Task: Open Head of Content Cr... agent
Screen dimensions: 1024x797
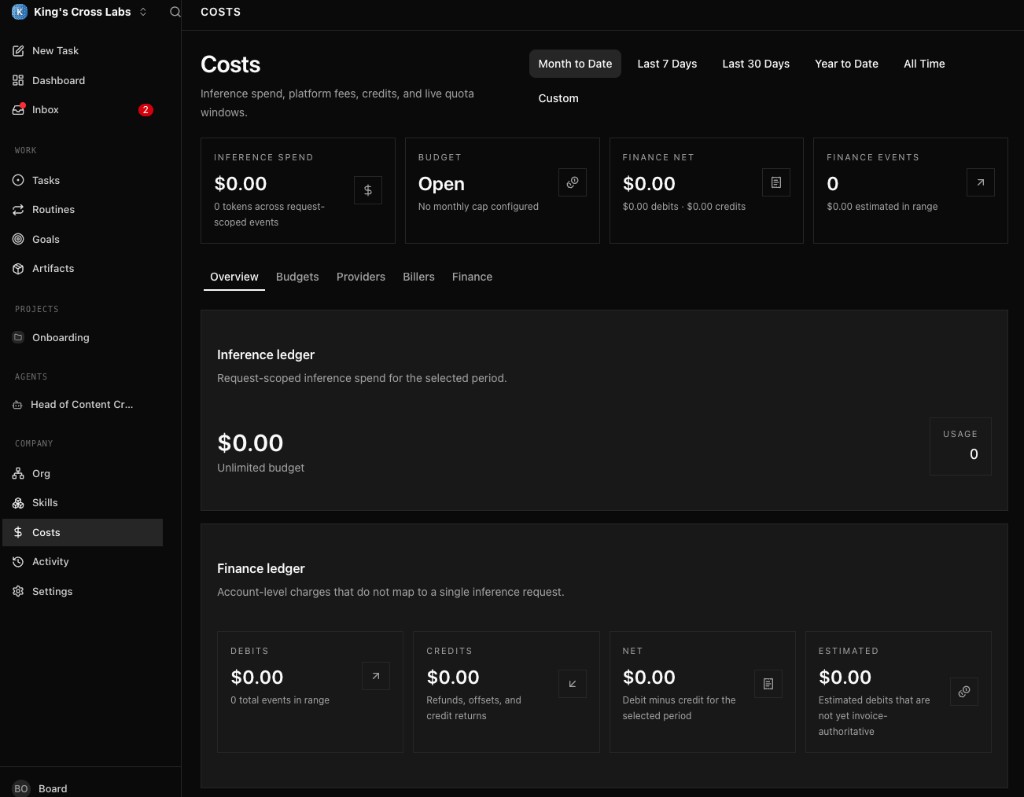Action: pyautogui.click(x=82, y=404)
